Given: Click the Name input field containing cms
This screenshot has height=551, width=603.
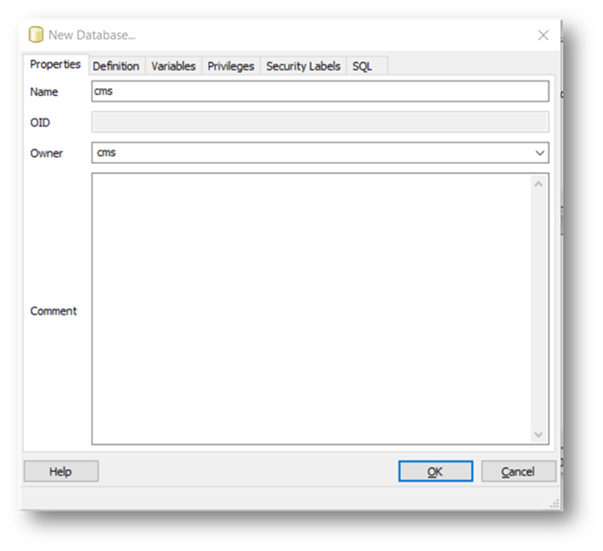Looking at the screenshot, I should 320,92.
